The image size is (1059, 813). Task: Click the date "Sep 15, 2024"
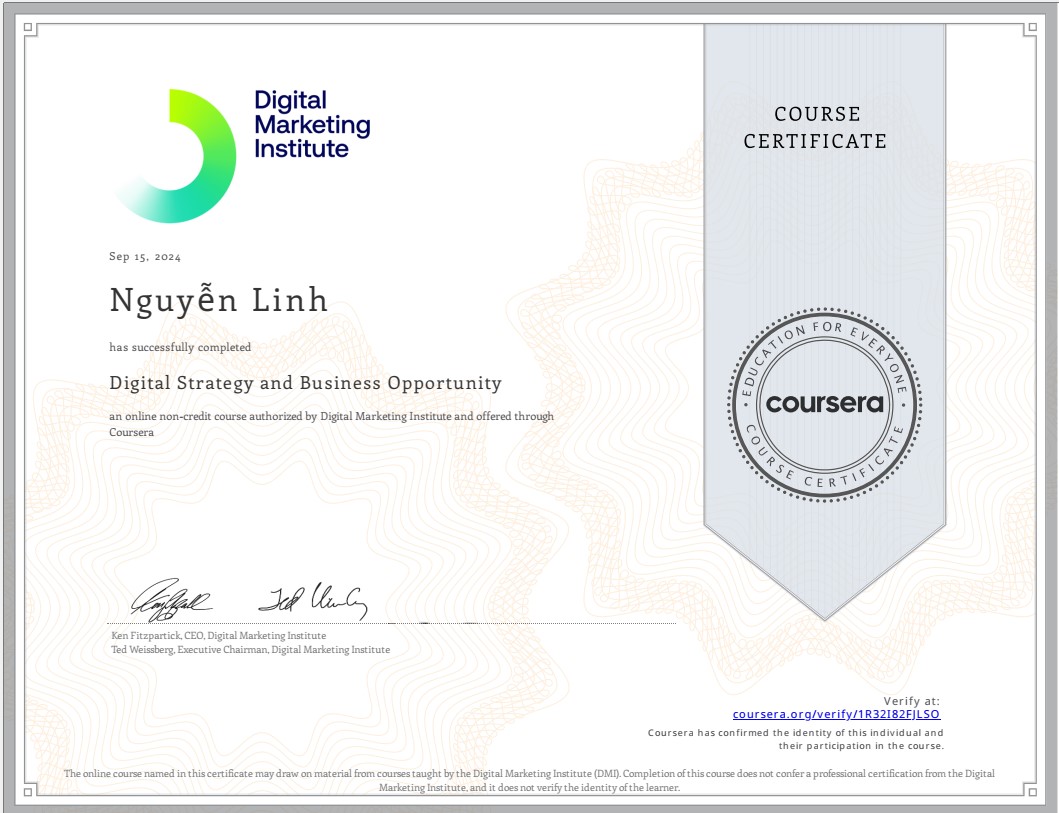point(145,257)
